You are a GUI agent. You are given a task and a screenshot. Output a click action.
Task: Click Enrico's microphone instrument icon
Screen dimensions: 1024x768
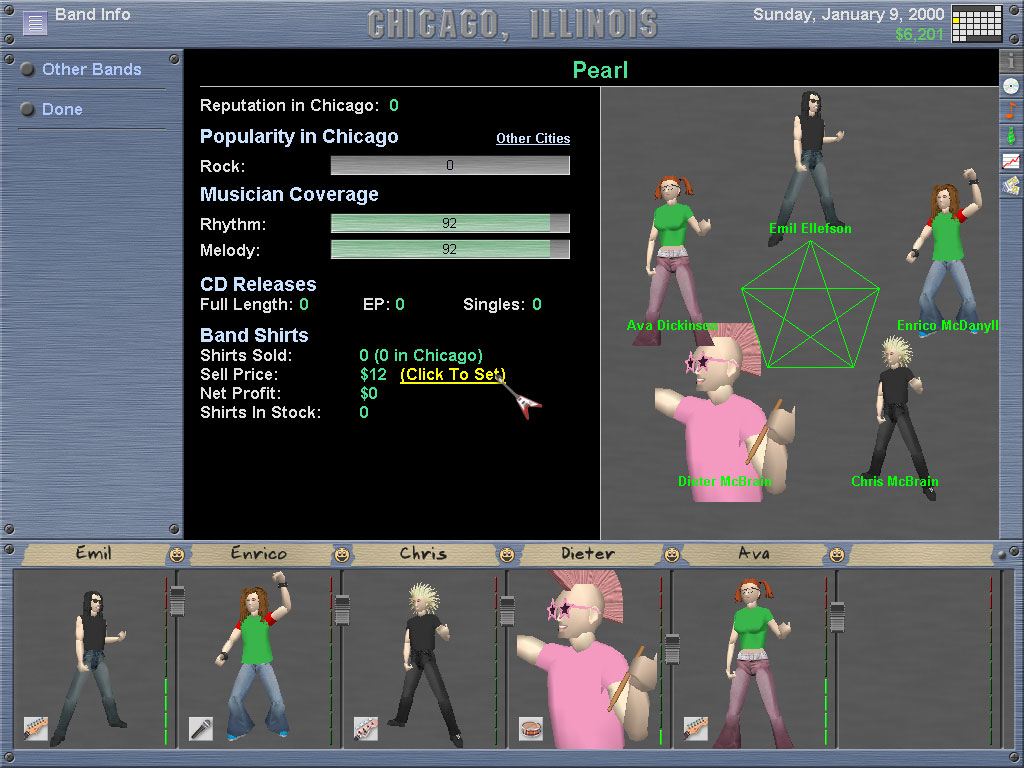pyautogui.click(x=200, y=728)
